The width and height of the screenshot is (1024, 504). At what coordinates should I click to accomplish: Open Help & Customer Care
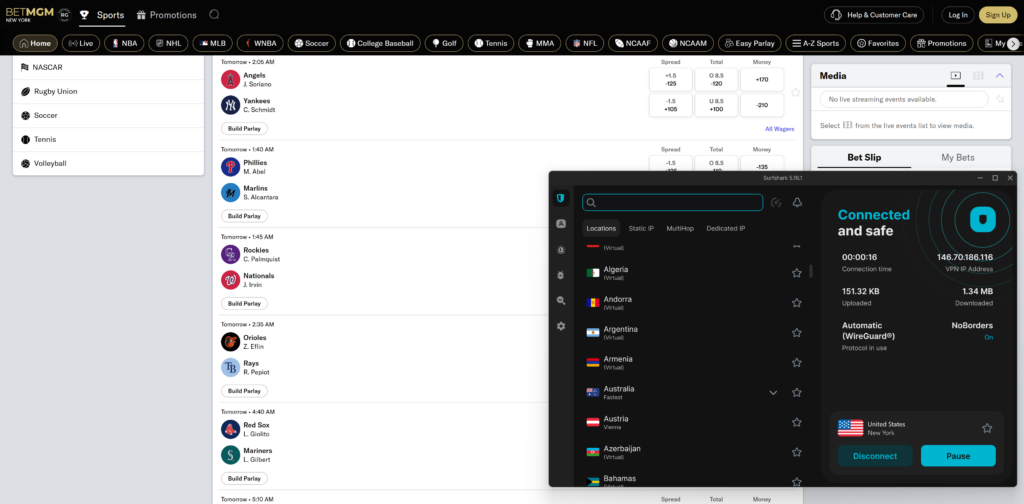click(x=874, y=15)
